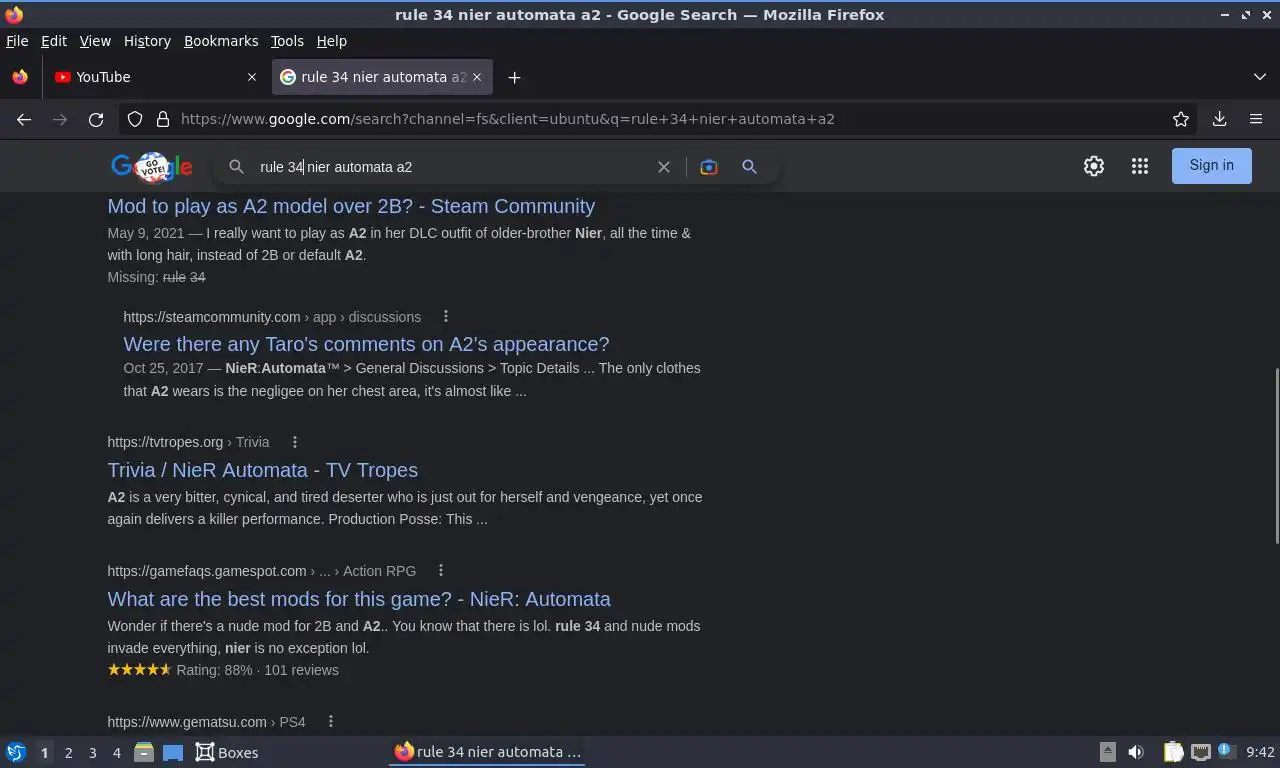Click inside the Google search query field
Viewport: 1280px width, 768px height.
click(450, 167)
